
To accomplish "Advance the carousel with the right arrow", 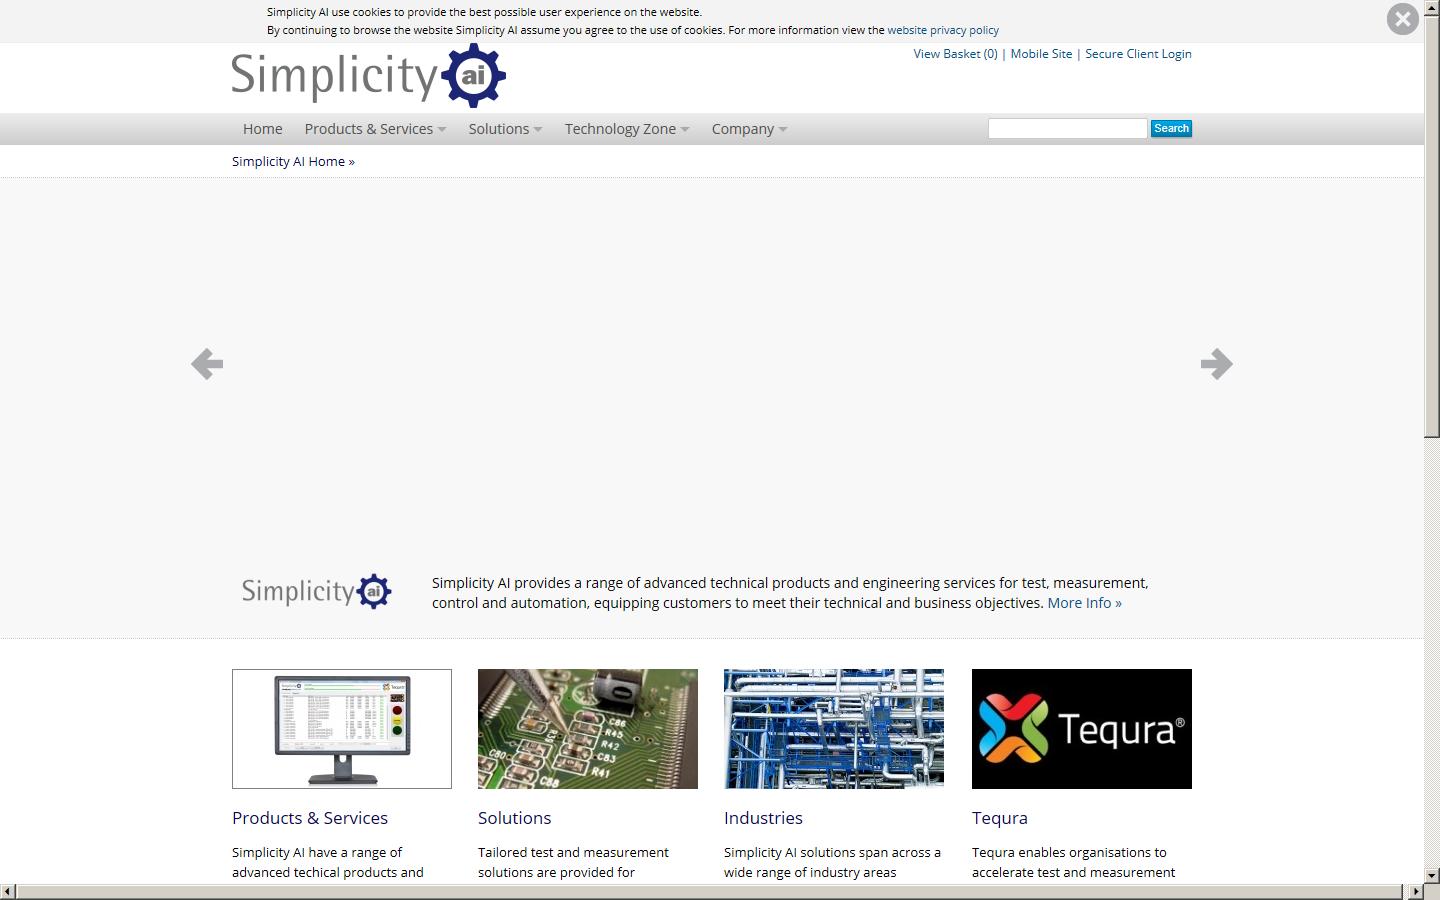I will 1217,364.
